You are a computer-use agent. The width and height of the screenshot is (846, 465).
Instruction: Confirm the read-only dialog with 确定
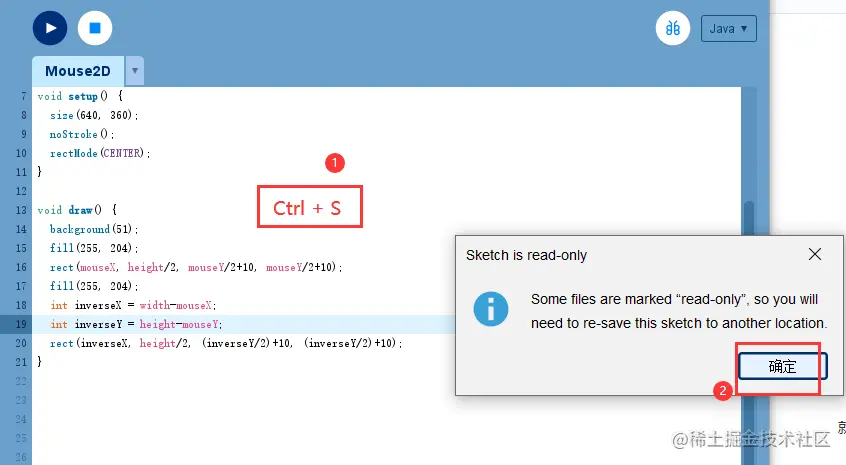tap(782, 367)
